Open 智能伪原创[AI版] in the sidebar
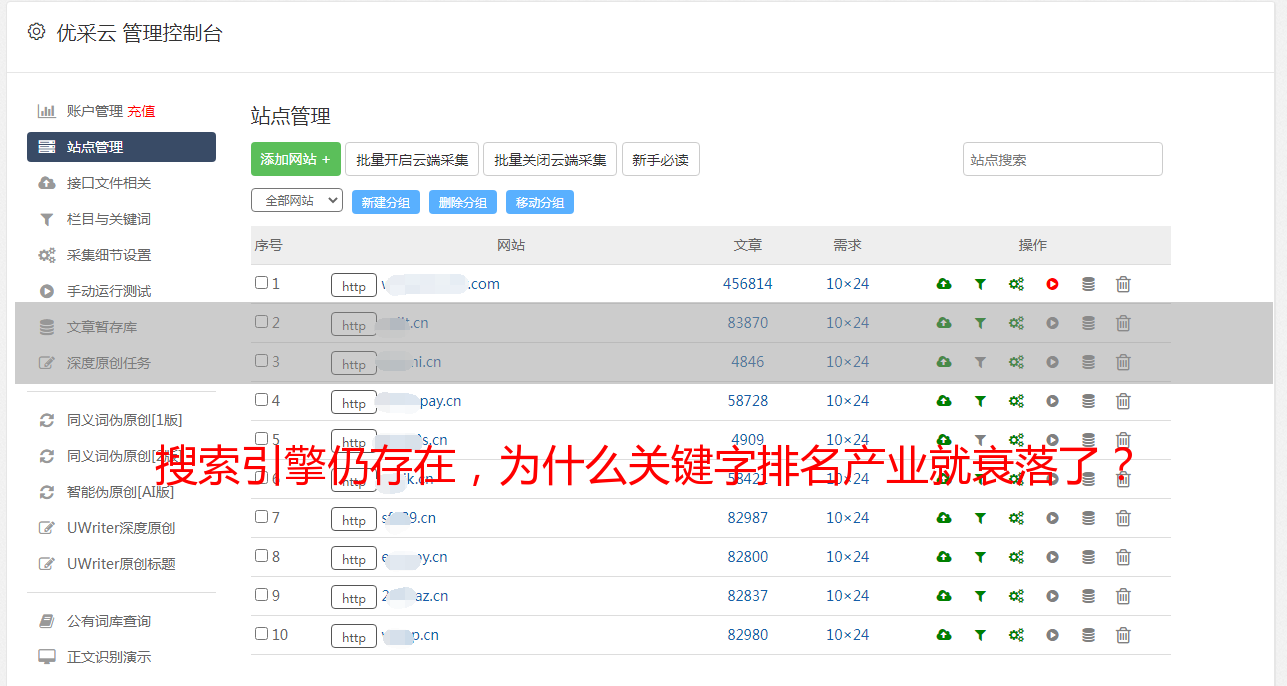The height and width of the screenshot is (686, 1287). [121, 492]
